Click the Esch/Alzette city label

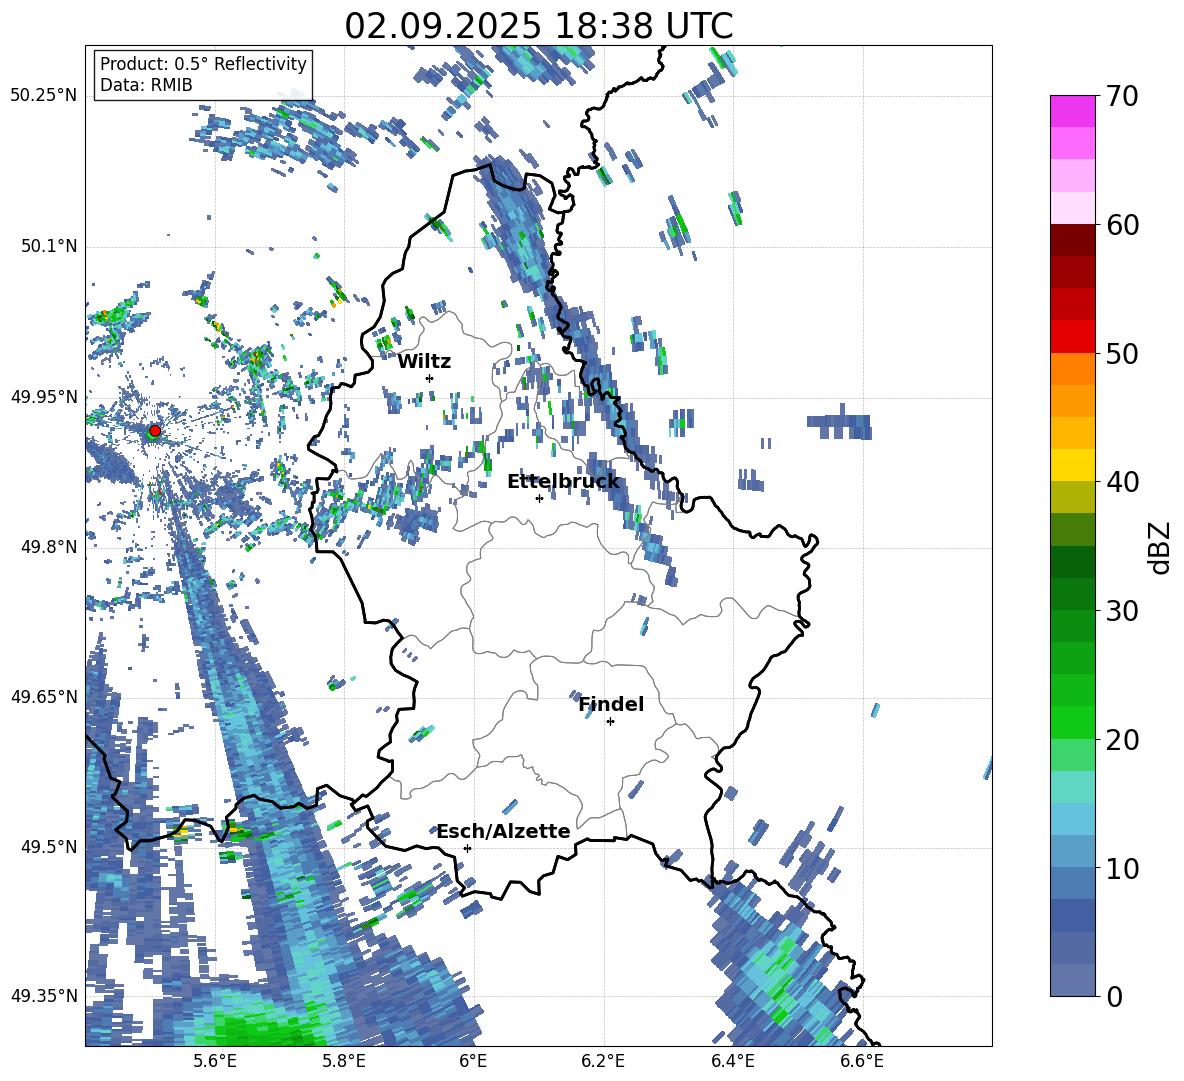tap(504, 832)
